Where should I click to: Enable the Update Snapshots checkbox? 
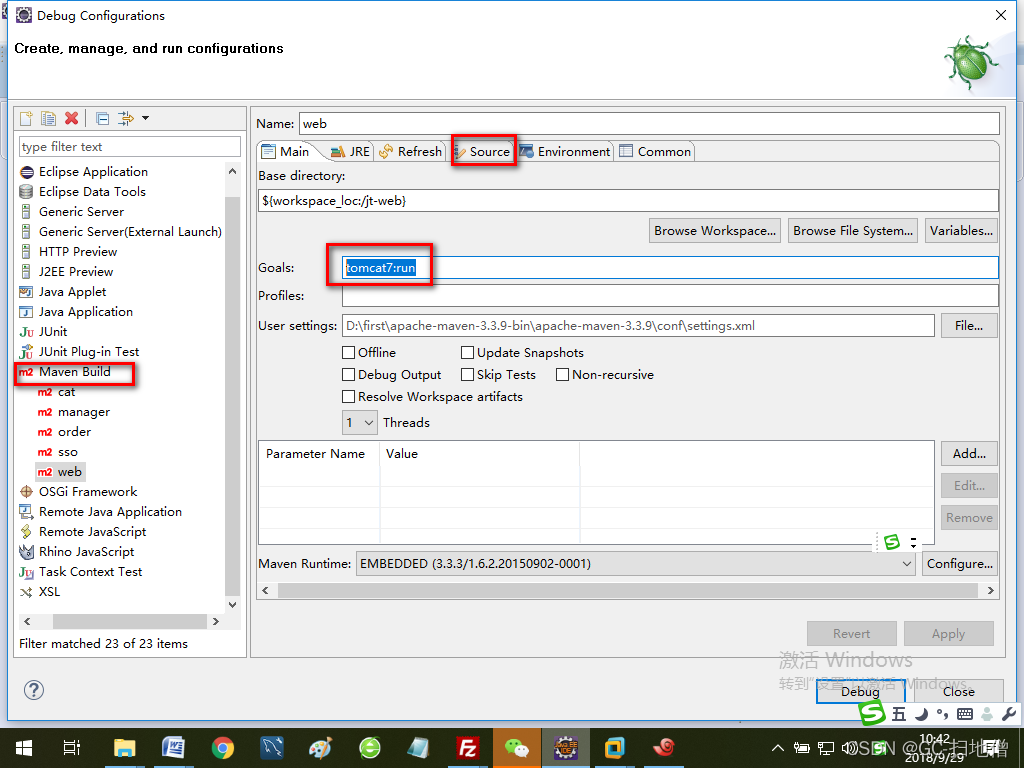(x=468, y=353)
